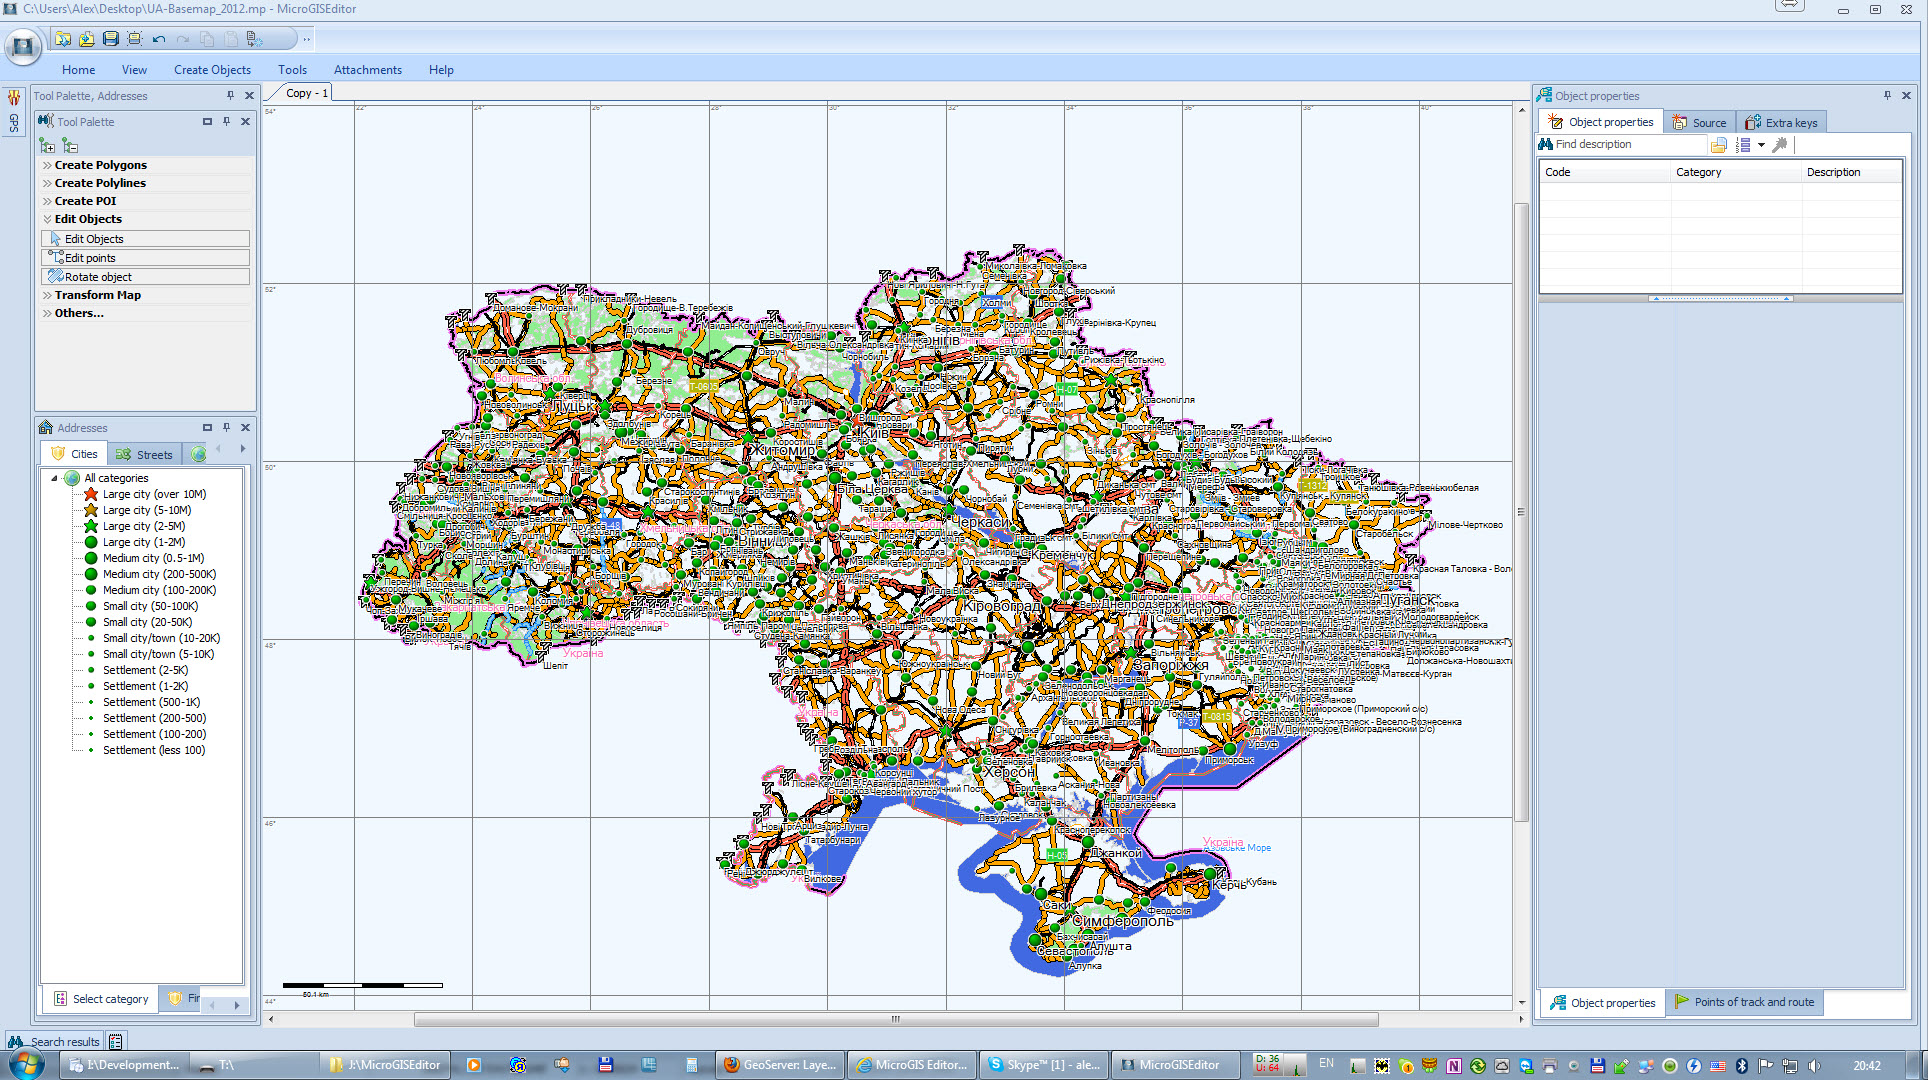Click the Find description binoculars icon
The height and width of the screenshot is (1080, 1928).
tap(1546, 144)
